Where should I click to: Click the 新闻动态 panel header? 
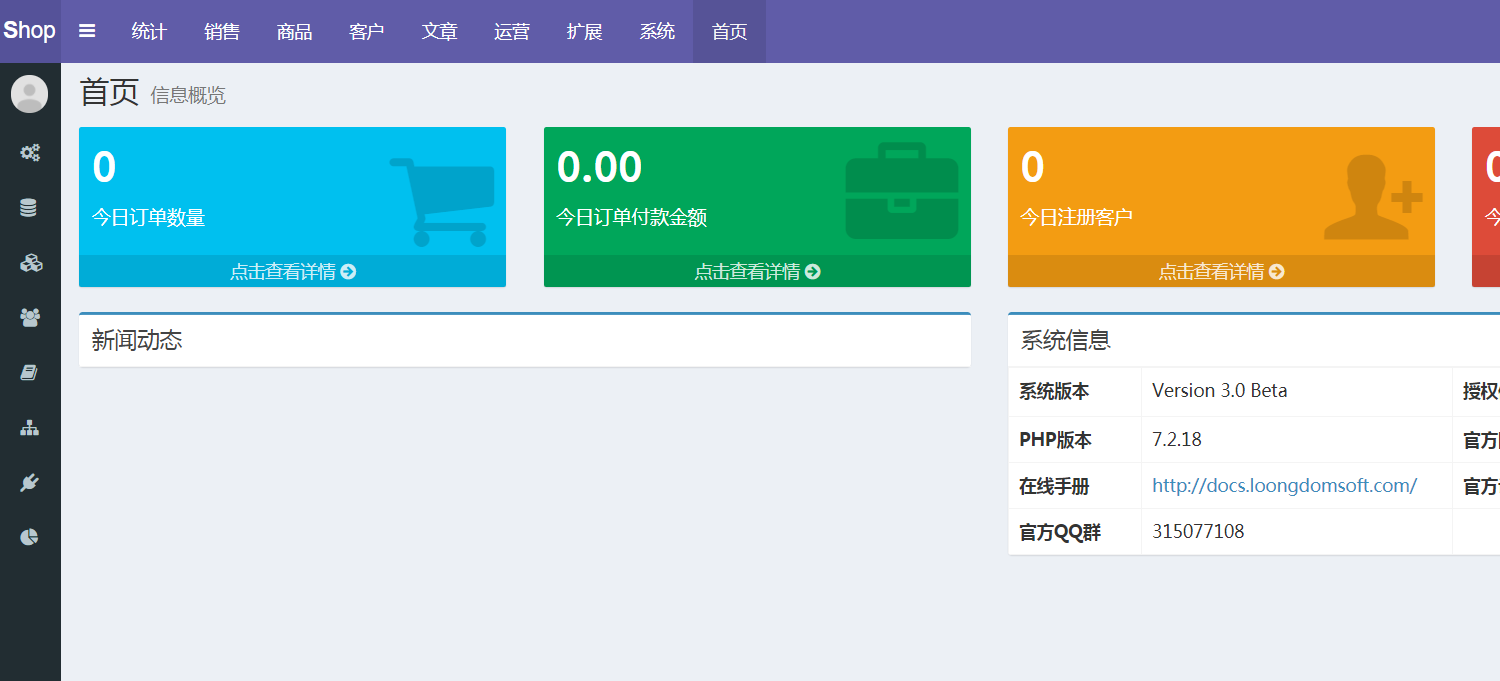[525, 341]
